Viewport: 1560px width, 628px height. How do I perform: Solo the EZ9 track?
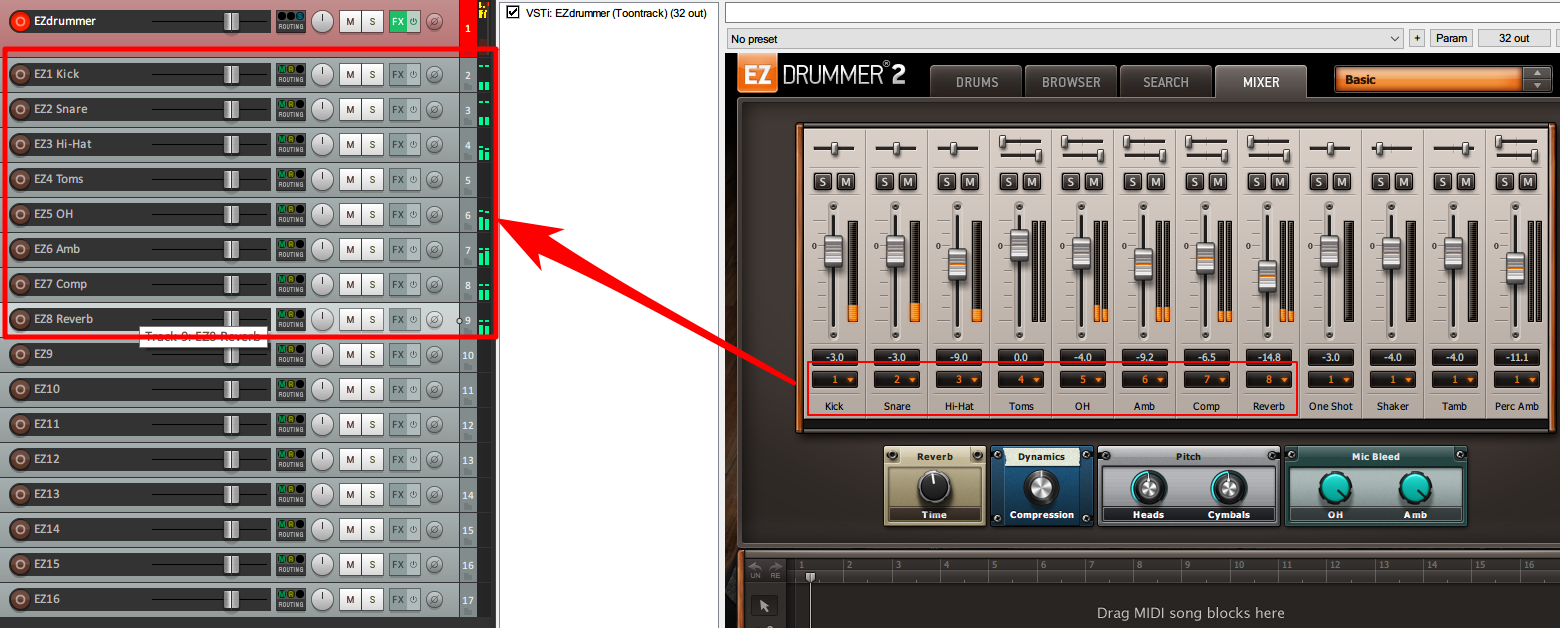[372, 354]
